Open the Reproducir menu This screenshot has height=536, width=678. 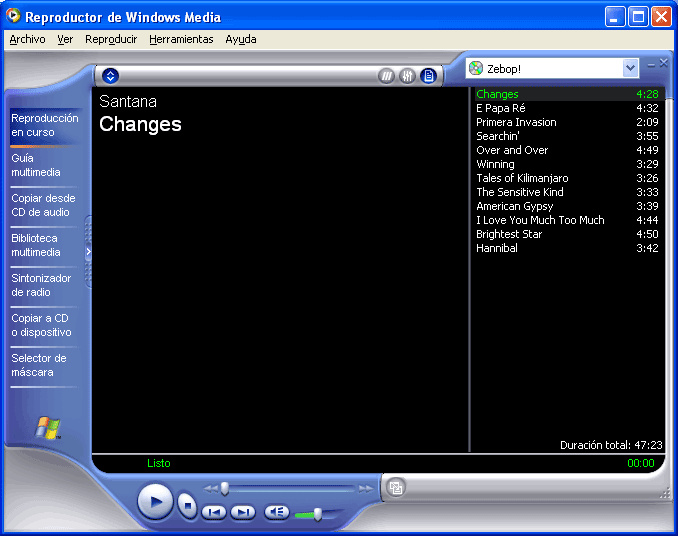[x=111, y=39]
